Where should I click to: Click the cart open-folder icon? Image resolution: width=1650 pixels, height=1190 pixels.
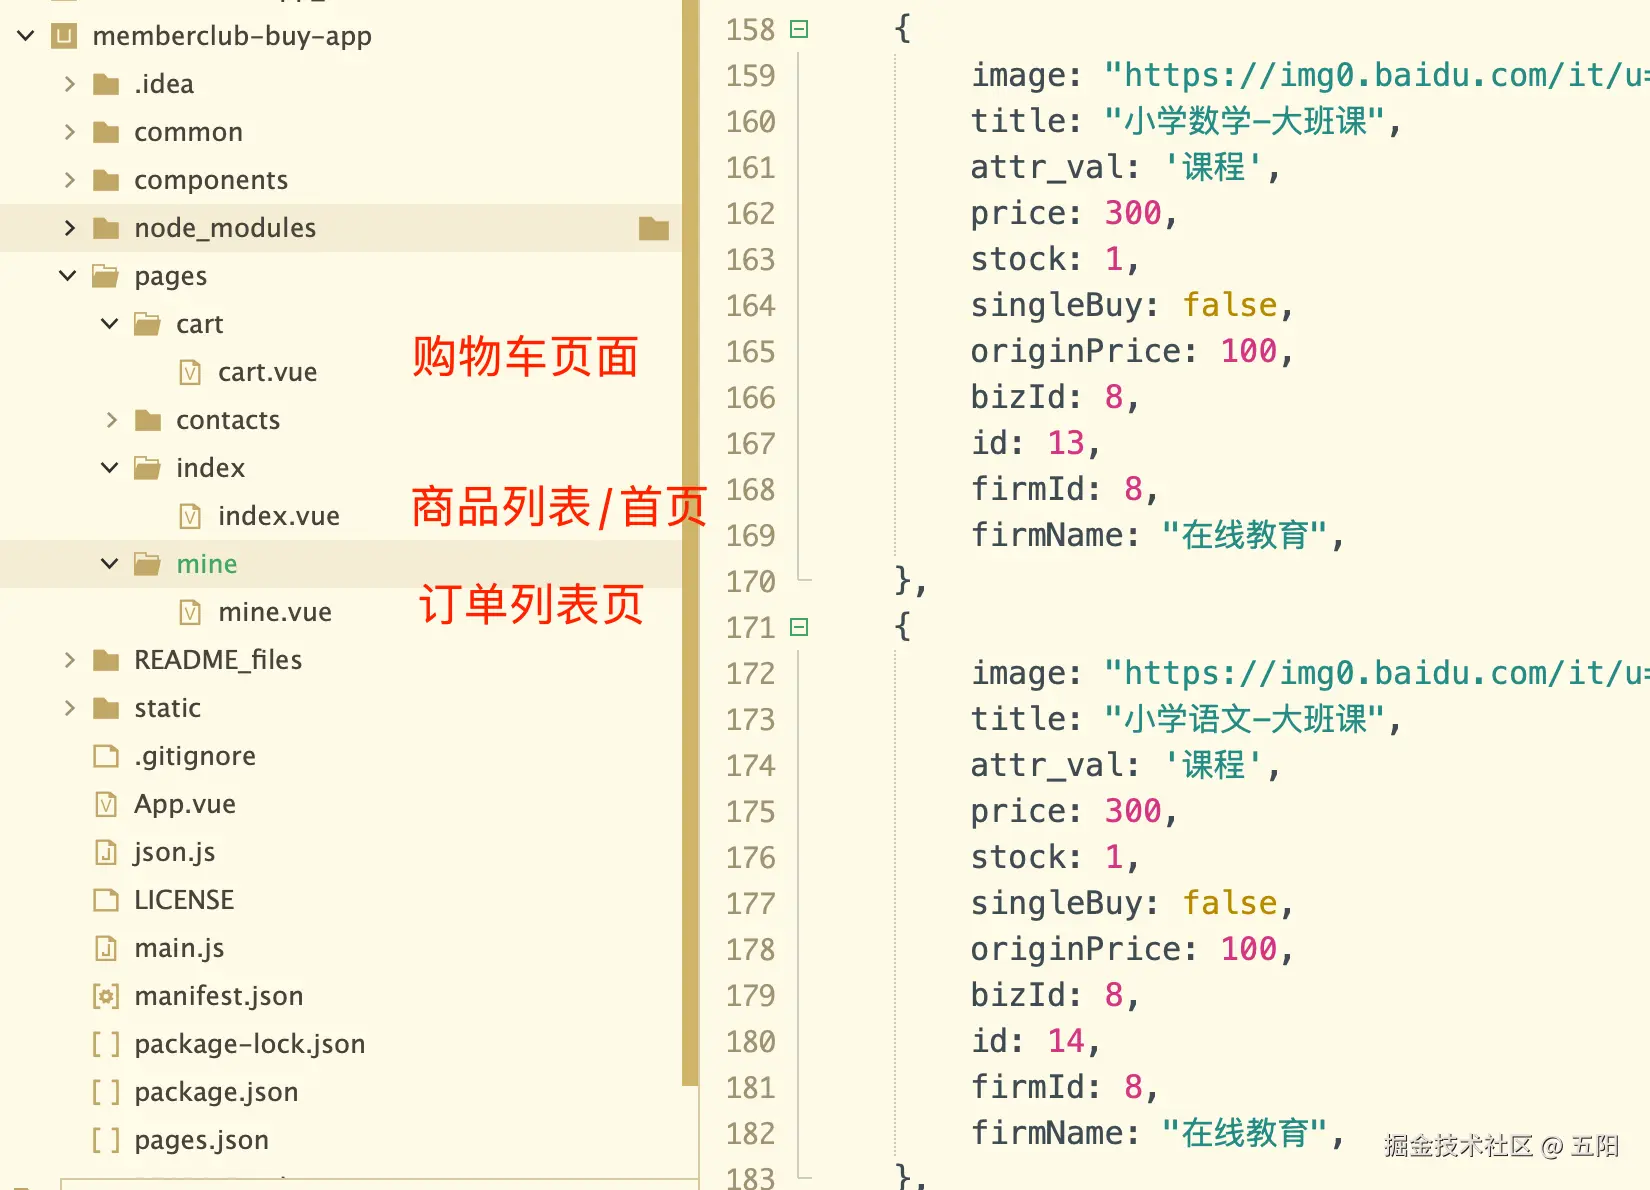click(x=148, y=324)
